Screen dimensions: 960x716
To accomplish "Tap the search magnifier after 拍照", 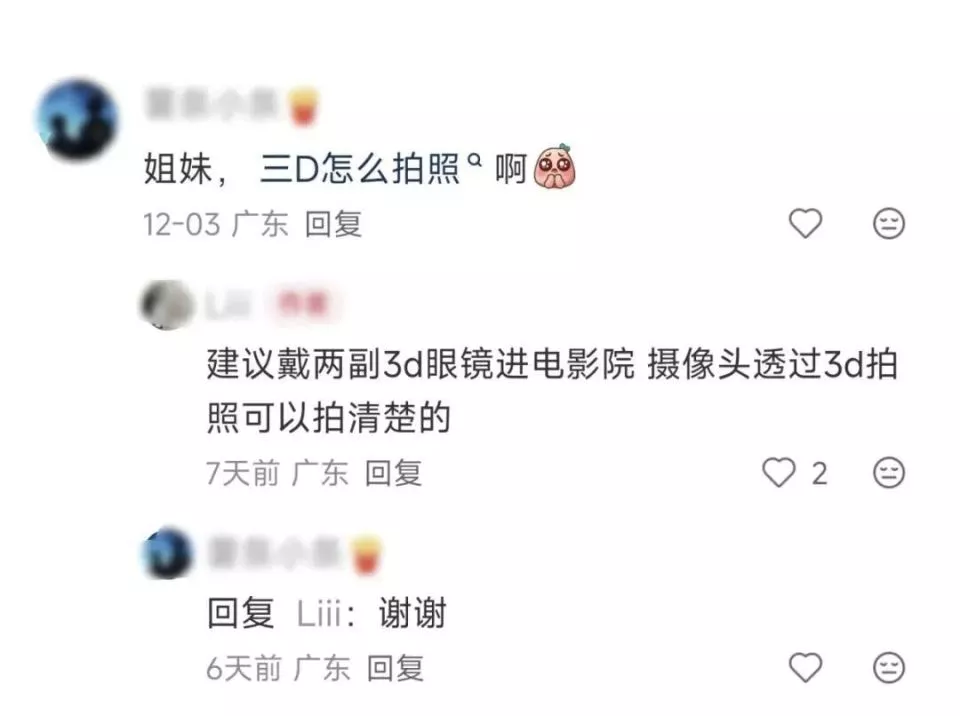I will pyautogui.click(x=474, y=160).
